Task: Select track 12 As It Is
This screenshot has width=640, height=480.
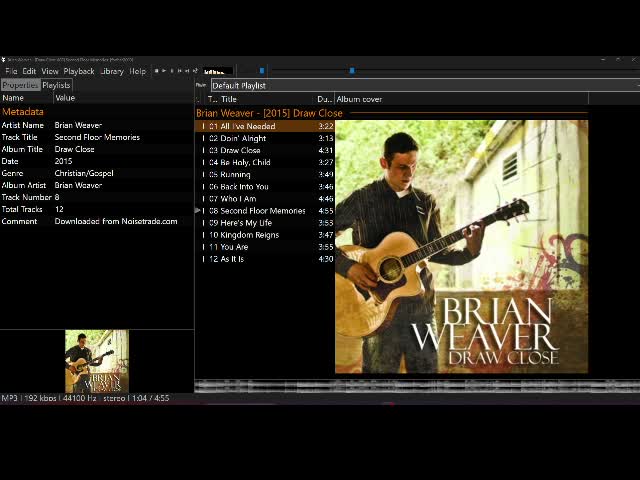Action: [x=265, y=259]
